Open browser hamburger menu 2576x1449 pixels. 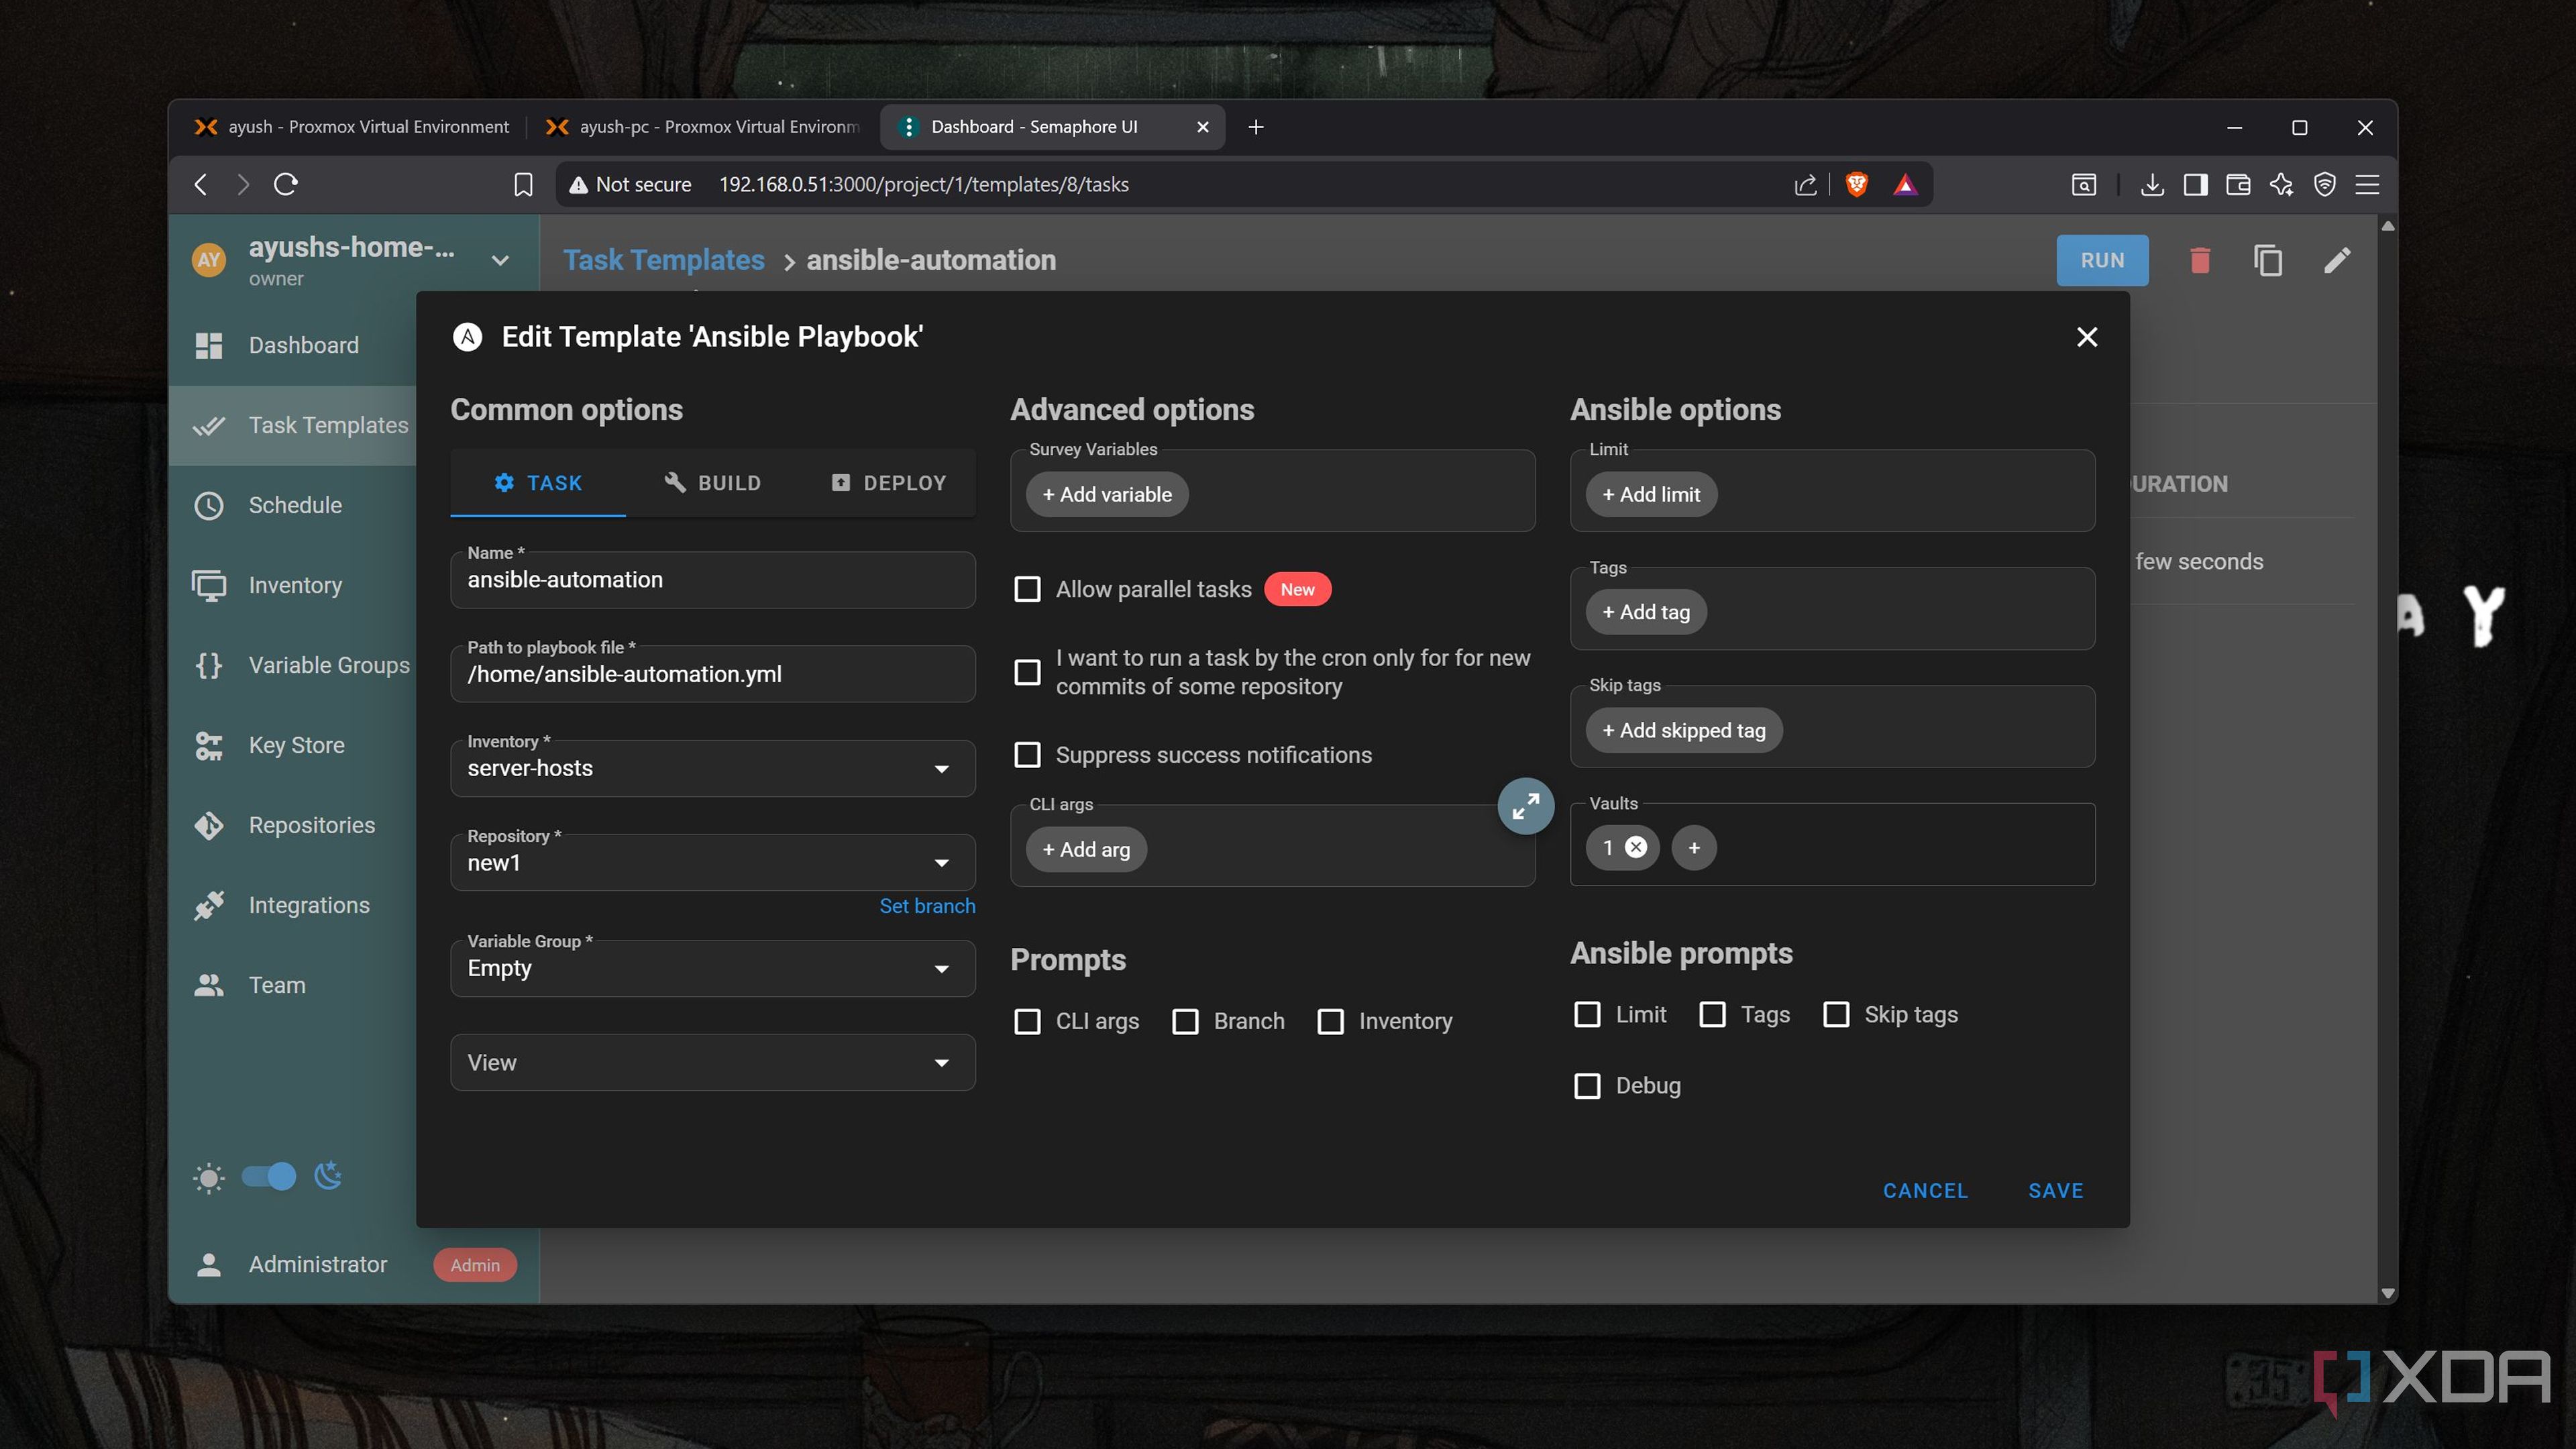coord(2367,184)
